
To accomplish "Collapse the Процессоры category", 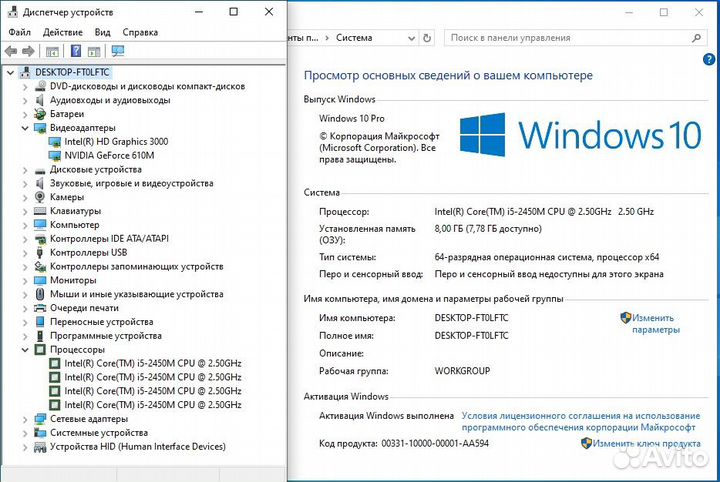I will 25,349.
